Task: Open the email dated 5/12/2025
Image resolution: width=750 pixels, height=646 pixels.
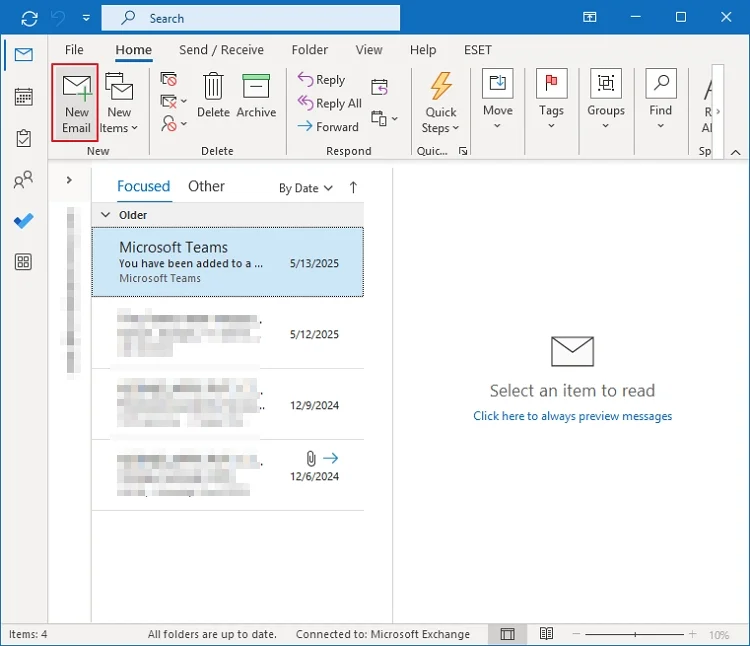Action: coord(228,333)
